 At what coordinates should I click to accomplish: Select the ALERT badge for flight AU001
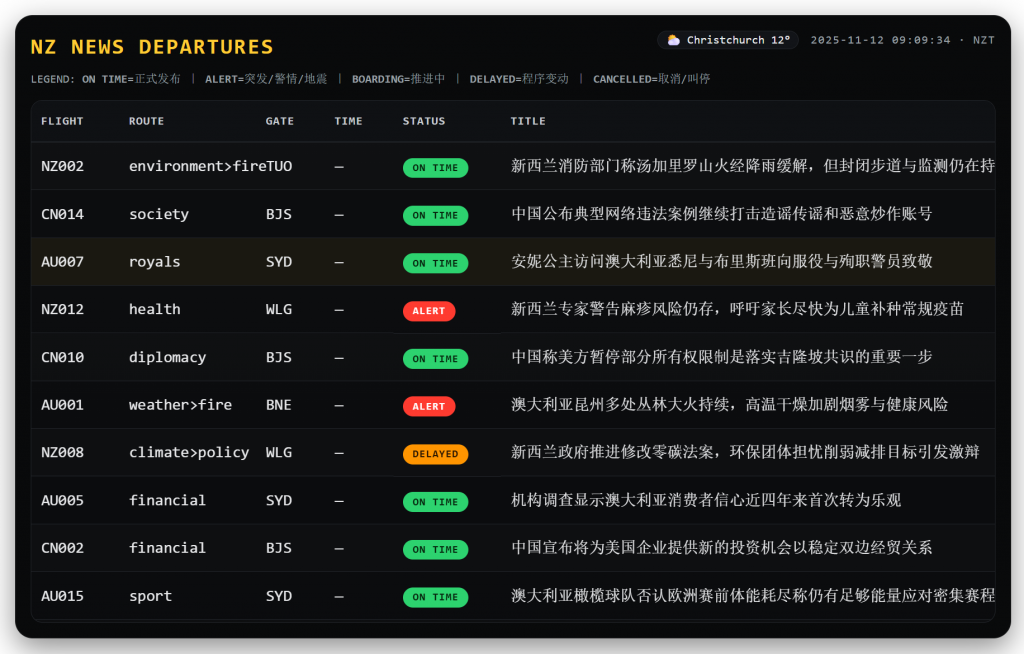[429, 406]
